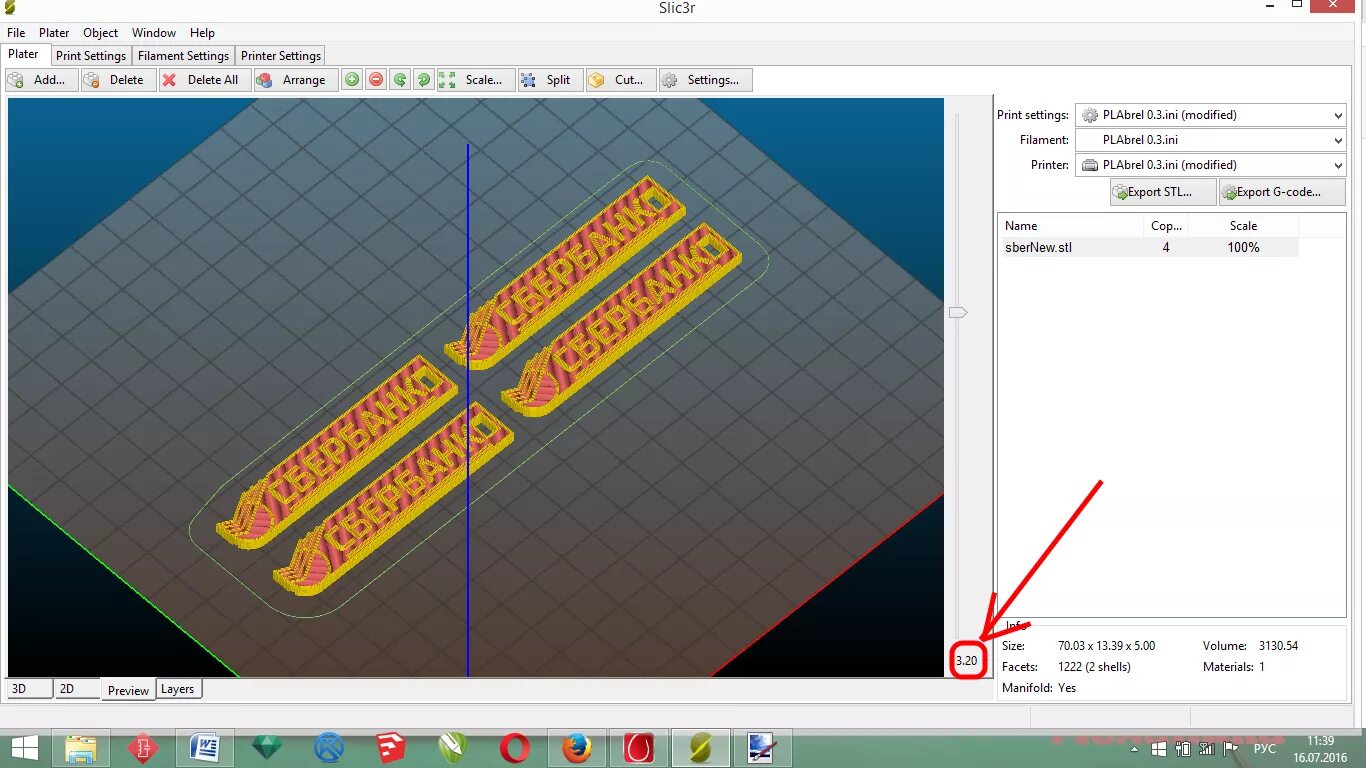
Task: Click Delete All in the toolbar
Action: (205, 80)
